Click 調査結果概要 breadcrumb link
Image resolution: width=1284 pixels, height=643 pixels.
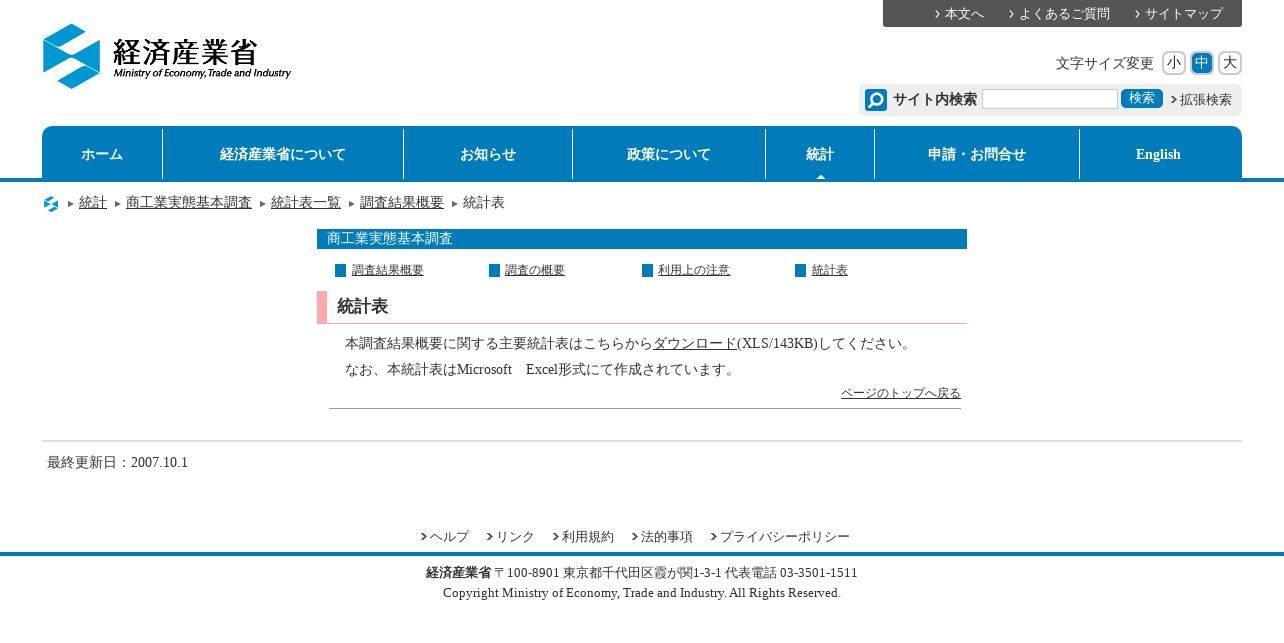402,203
